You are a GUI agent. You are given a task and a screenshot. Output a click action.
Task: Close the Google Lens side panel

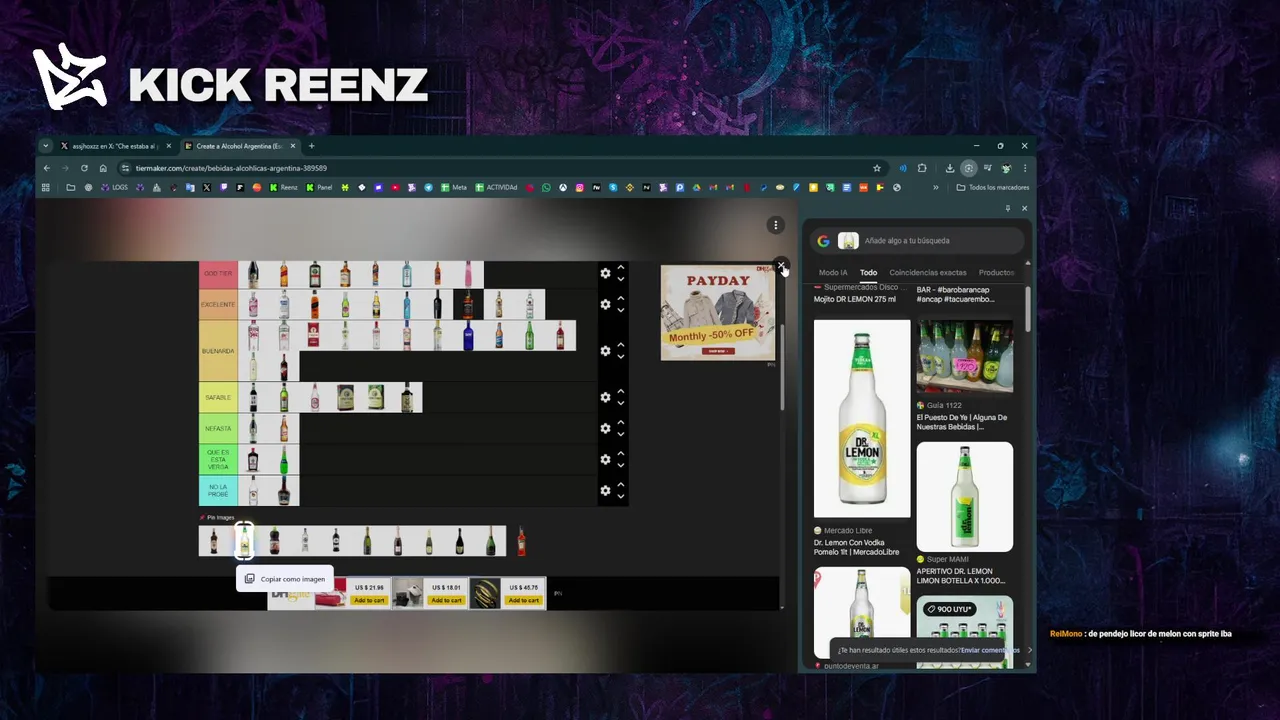[1024, 209]
